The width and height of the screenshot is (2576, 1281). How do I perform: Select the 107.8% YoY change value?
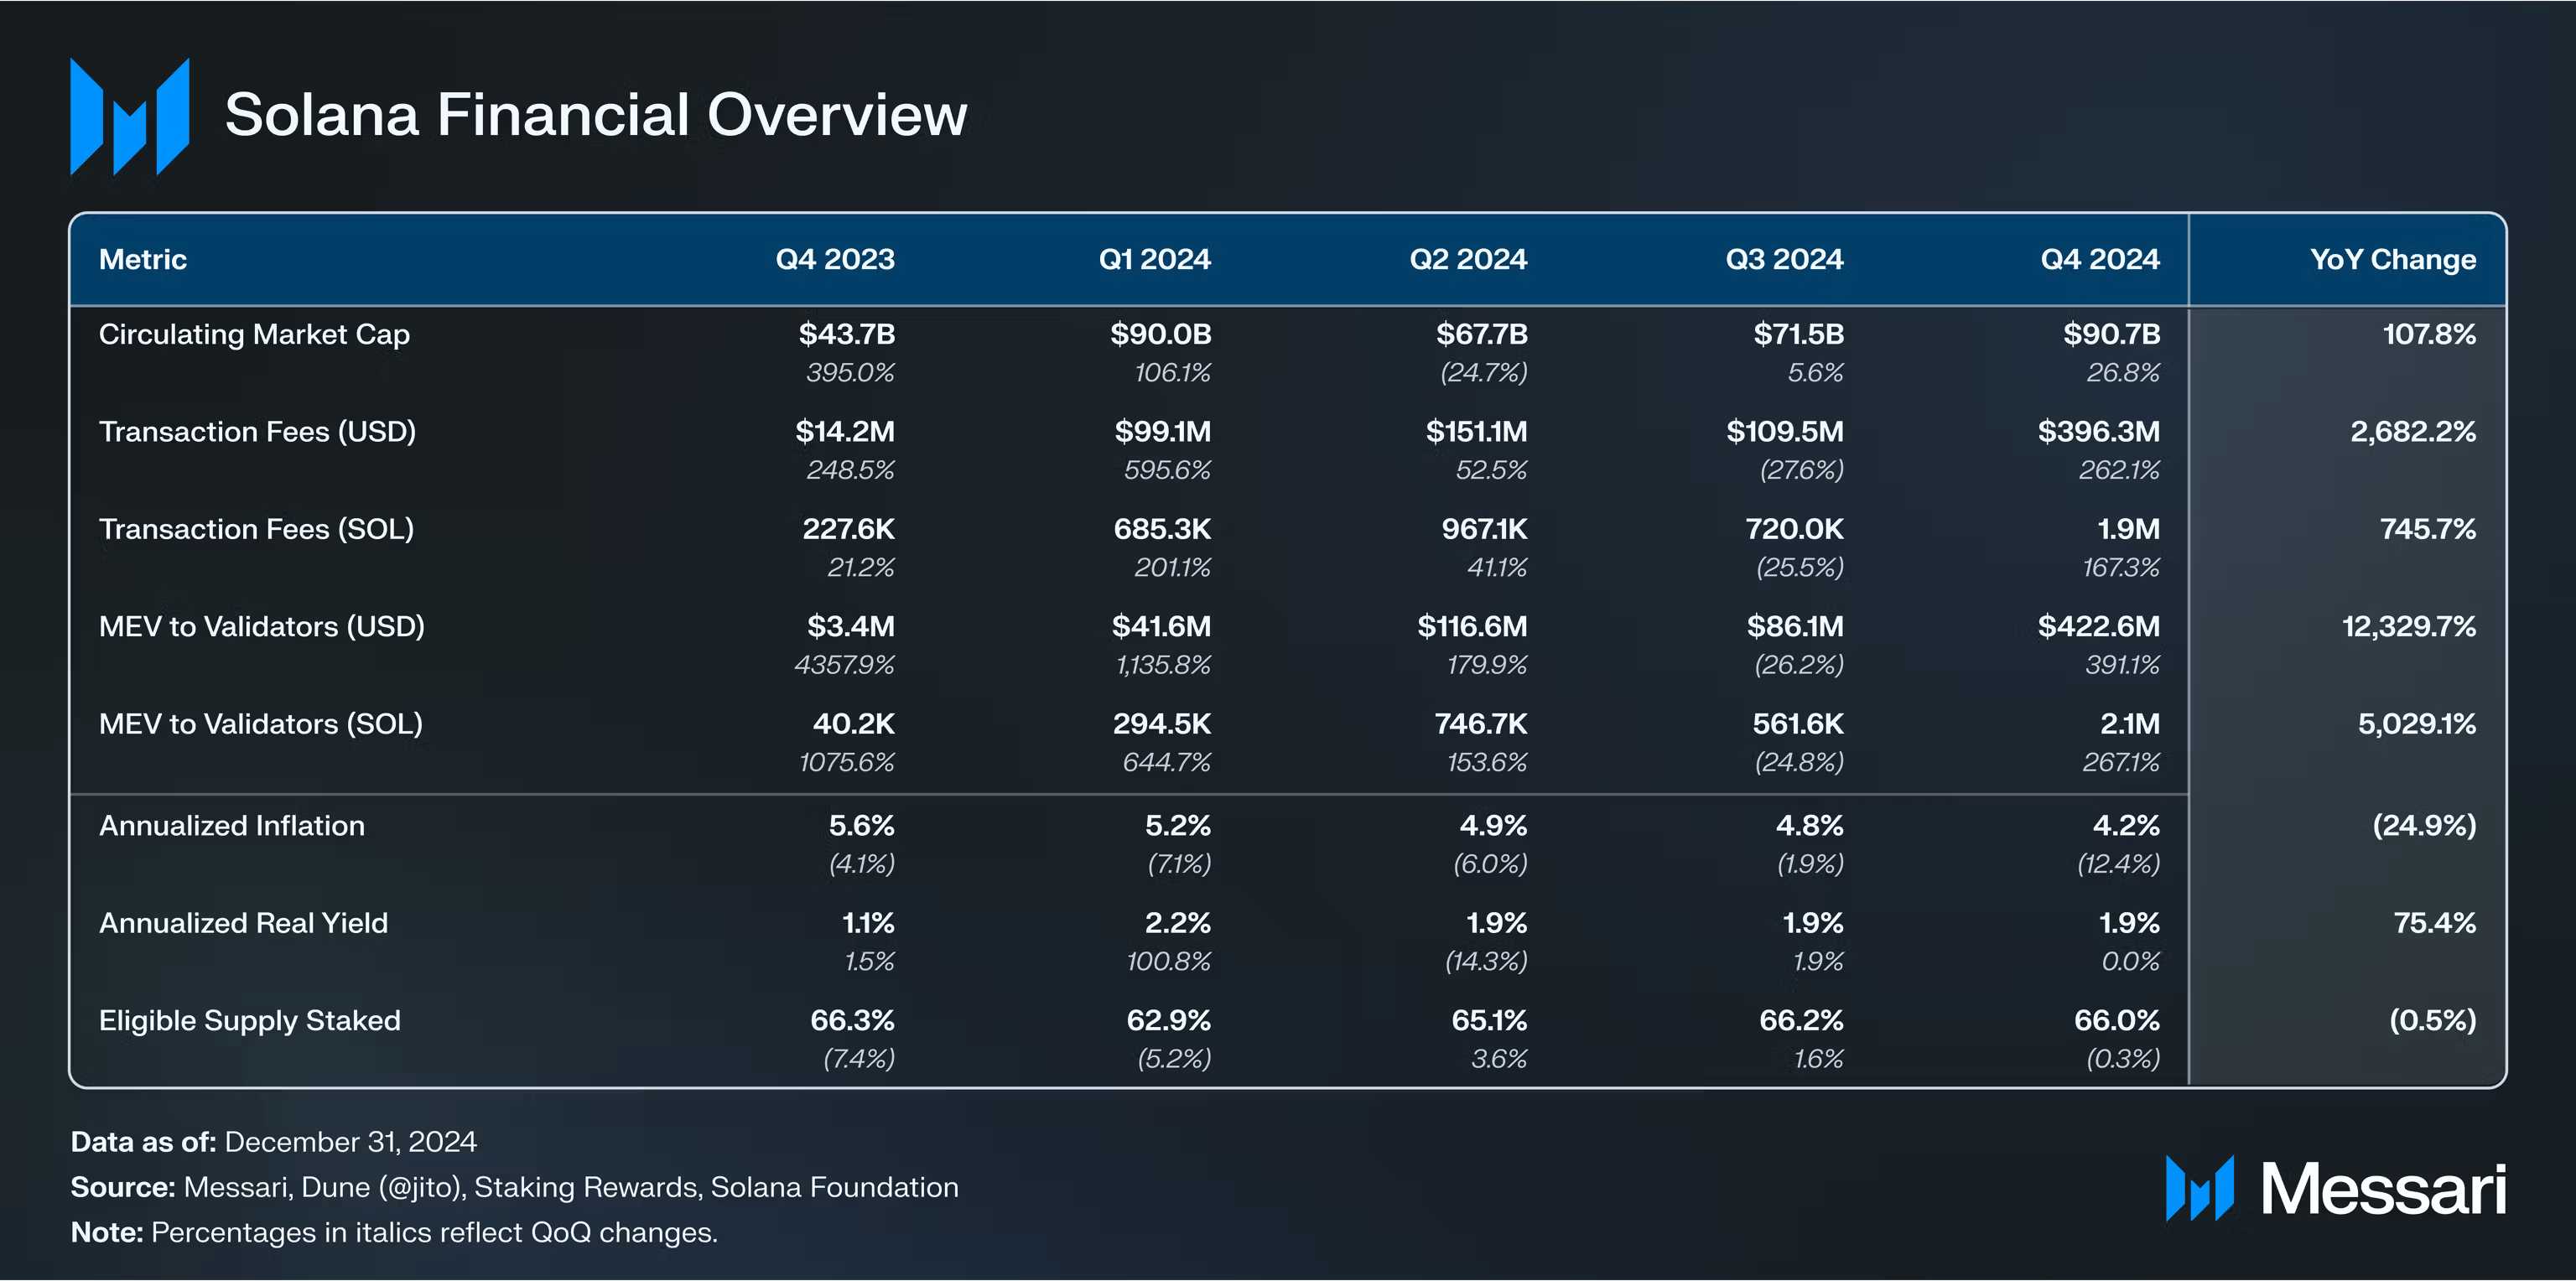[x=2429, y=334]
